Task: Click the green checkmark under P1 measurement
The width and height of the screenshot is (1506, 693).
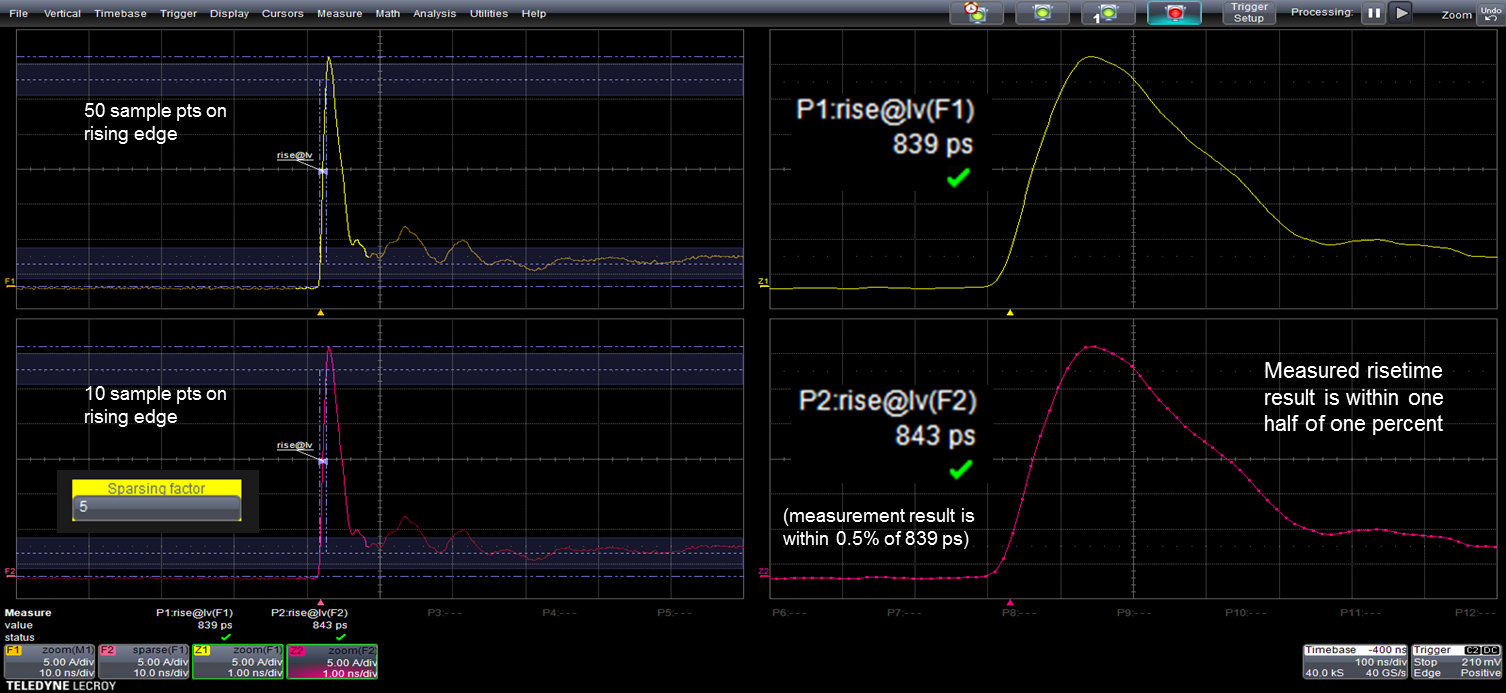Action: [957, 178]
